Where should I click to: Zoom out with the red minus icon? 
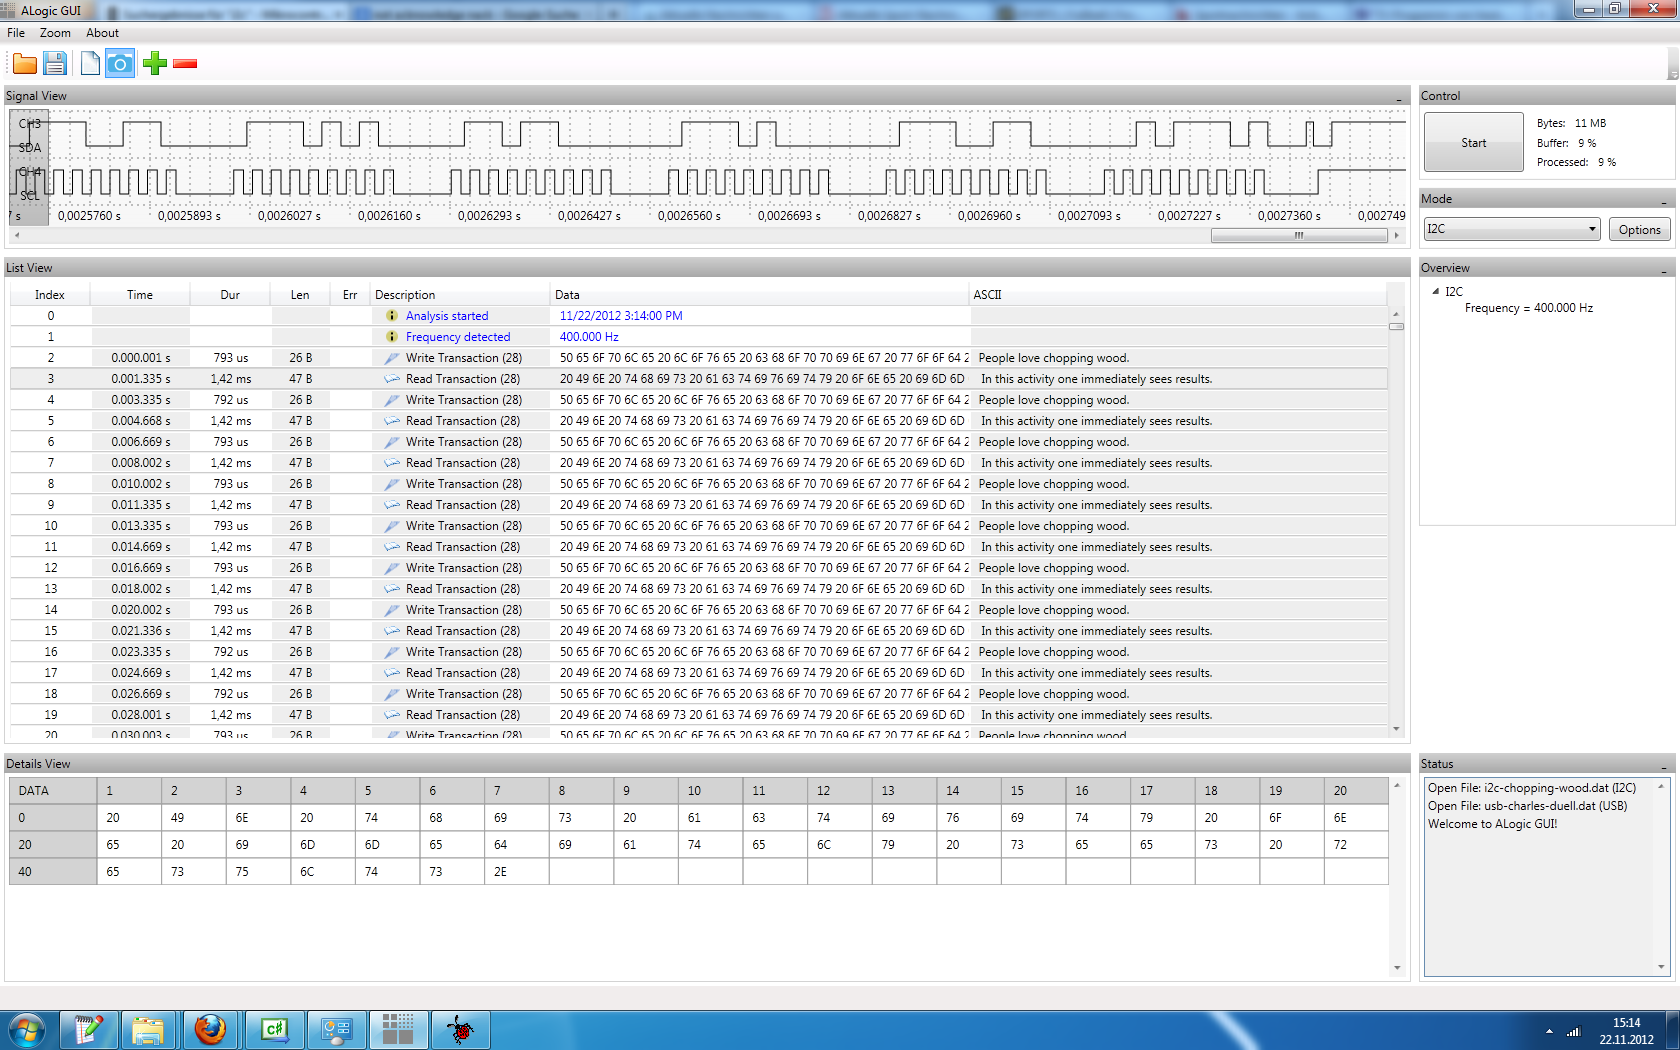pyautogui.click(x=185, y=64)
